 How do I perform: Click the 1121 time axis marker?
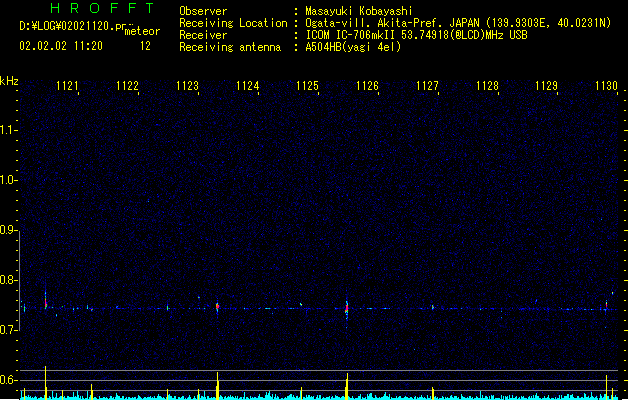click(67, 85)
